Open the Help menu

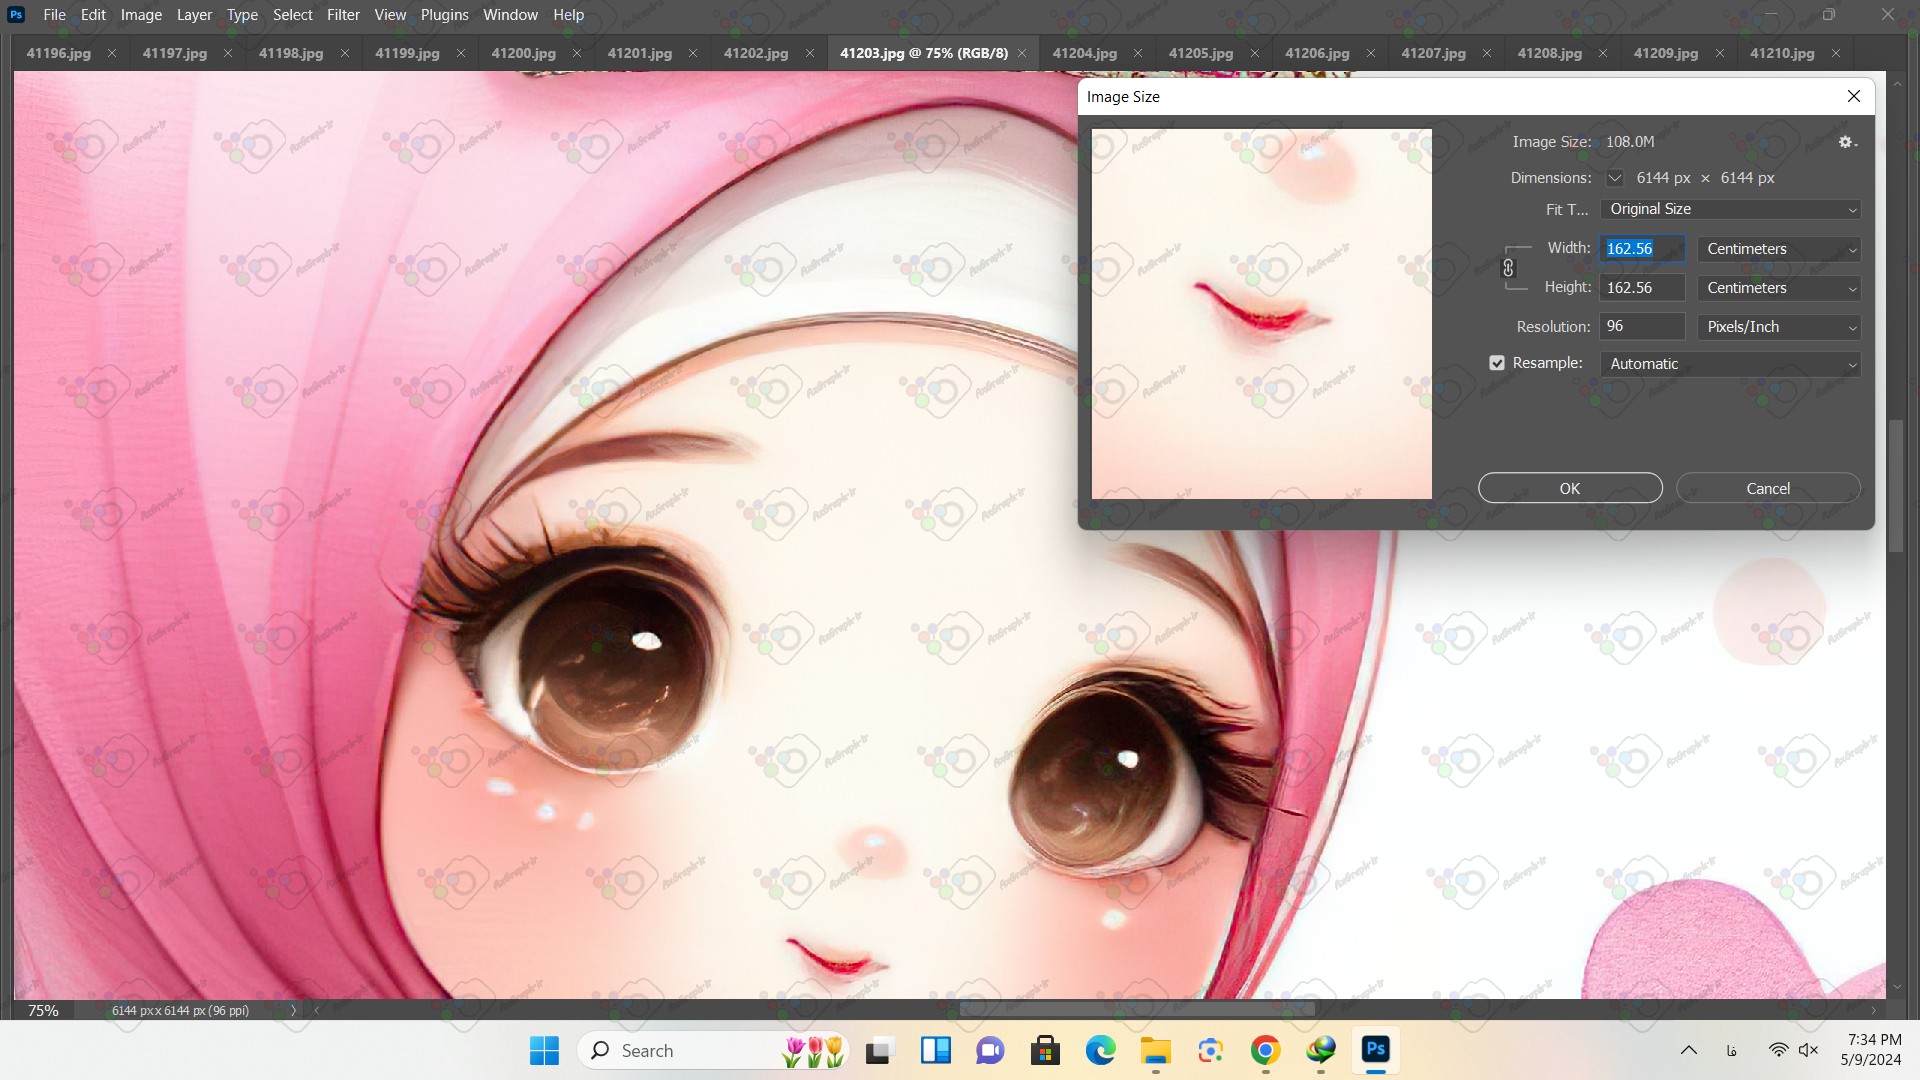568,14
